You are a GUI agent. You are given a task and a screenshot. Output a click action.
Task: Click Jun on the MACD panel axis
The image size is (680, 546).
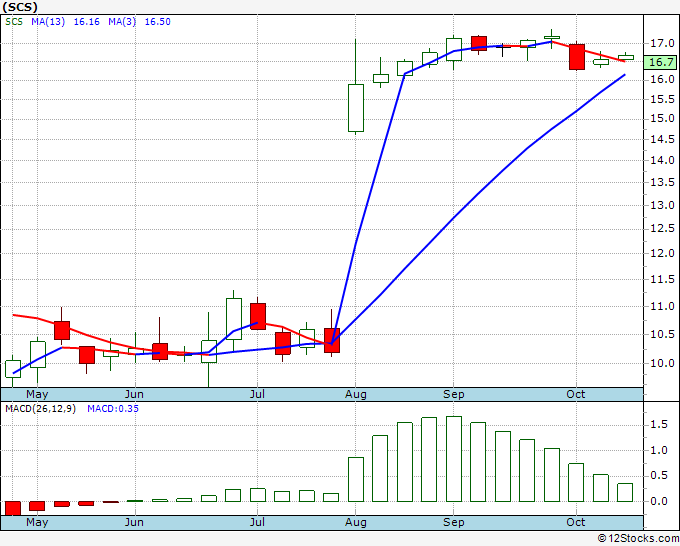(x=134, y=522)
